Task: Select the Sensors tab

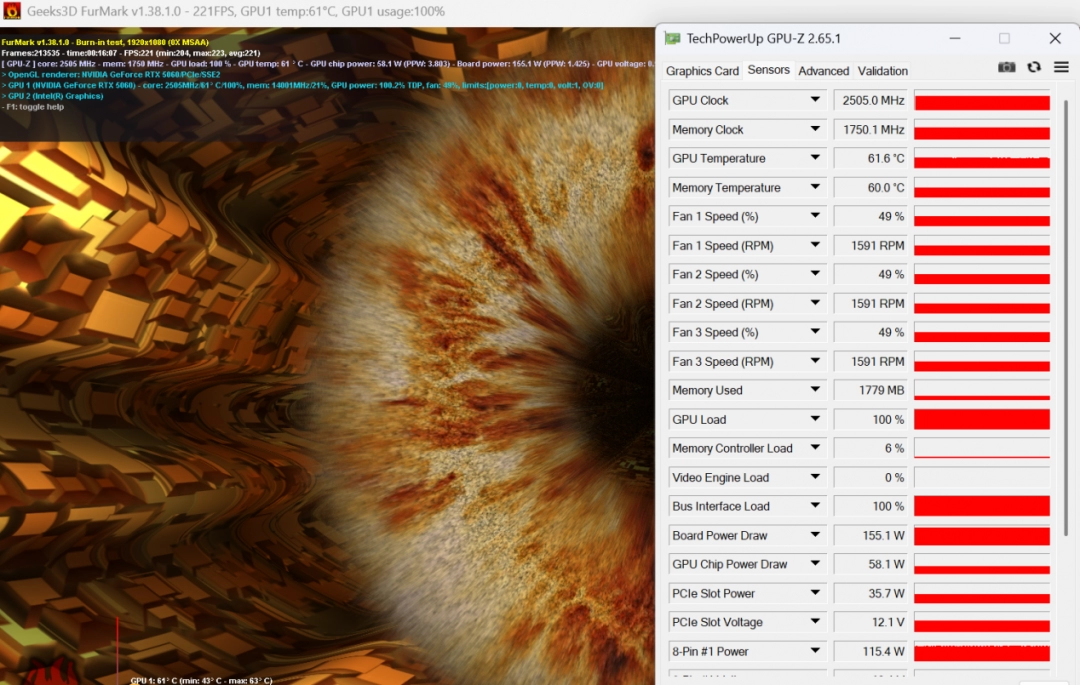Action: click(768, 70)
